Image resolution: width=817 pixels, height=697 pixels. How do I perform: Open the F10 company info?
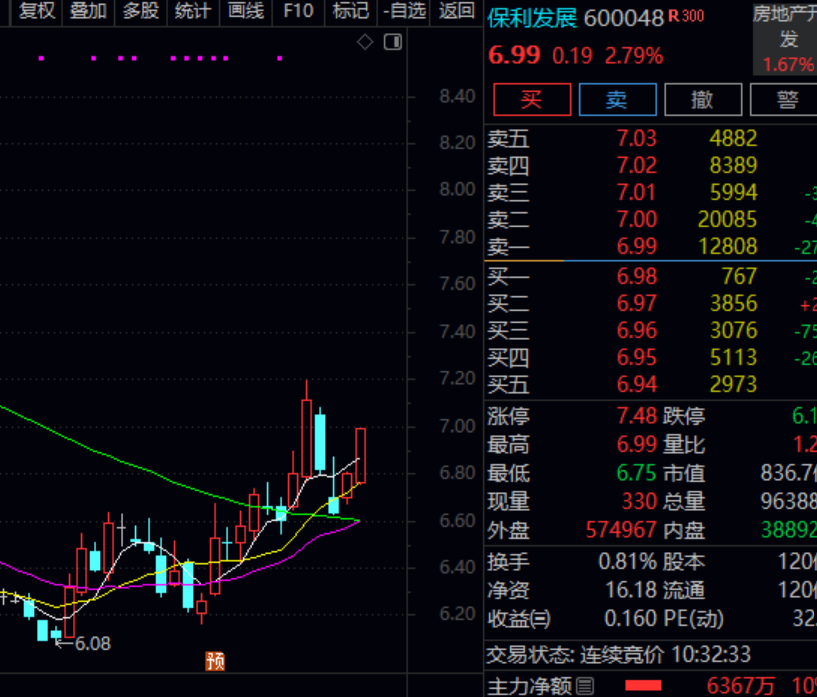299,11
